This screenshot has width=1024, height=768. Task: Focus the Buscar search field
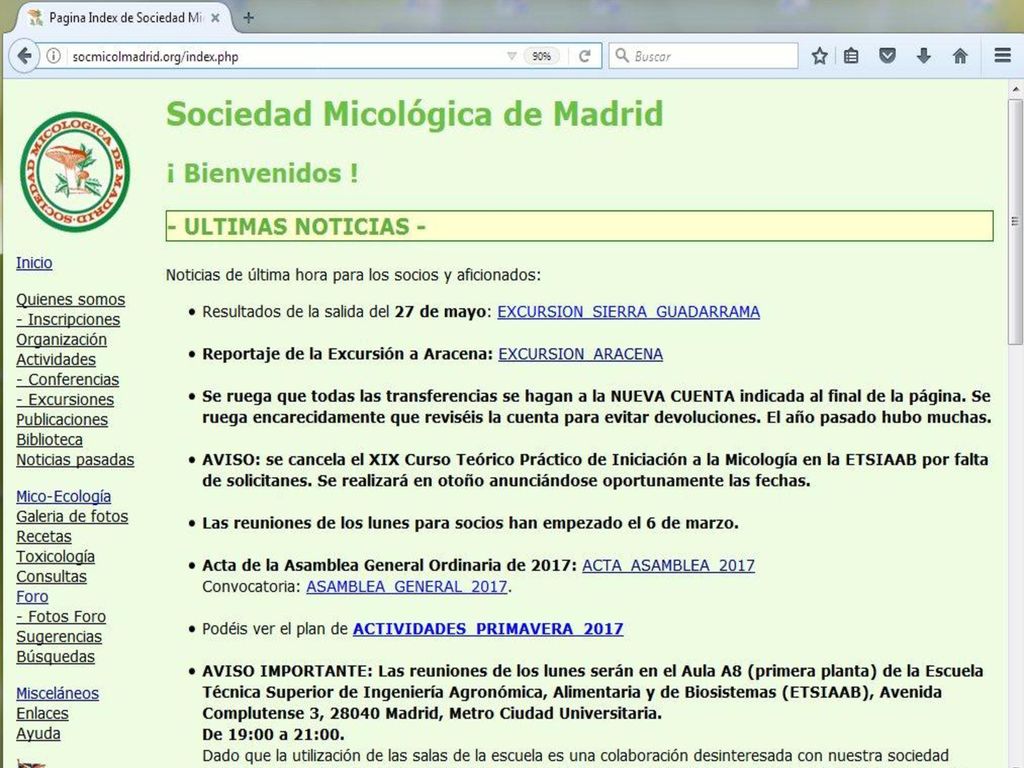click(703, 56)
